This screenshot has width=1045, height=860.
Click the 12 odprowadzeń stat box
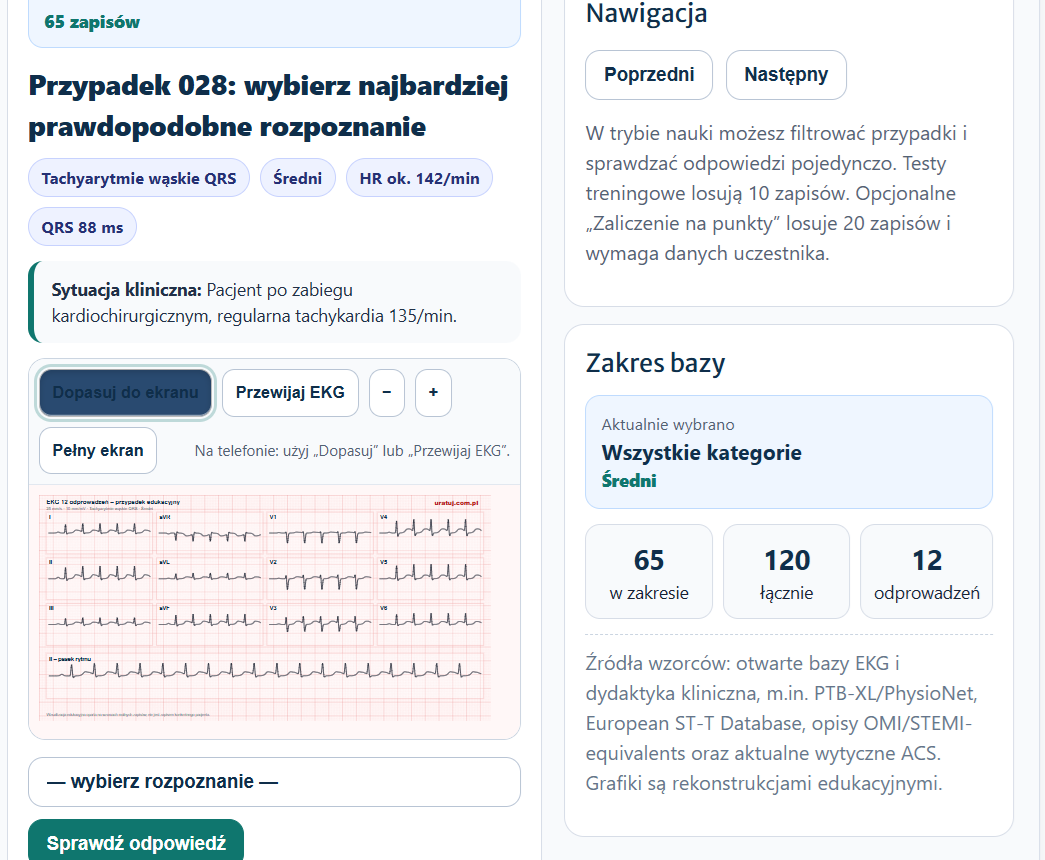click(926, 571)
